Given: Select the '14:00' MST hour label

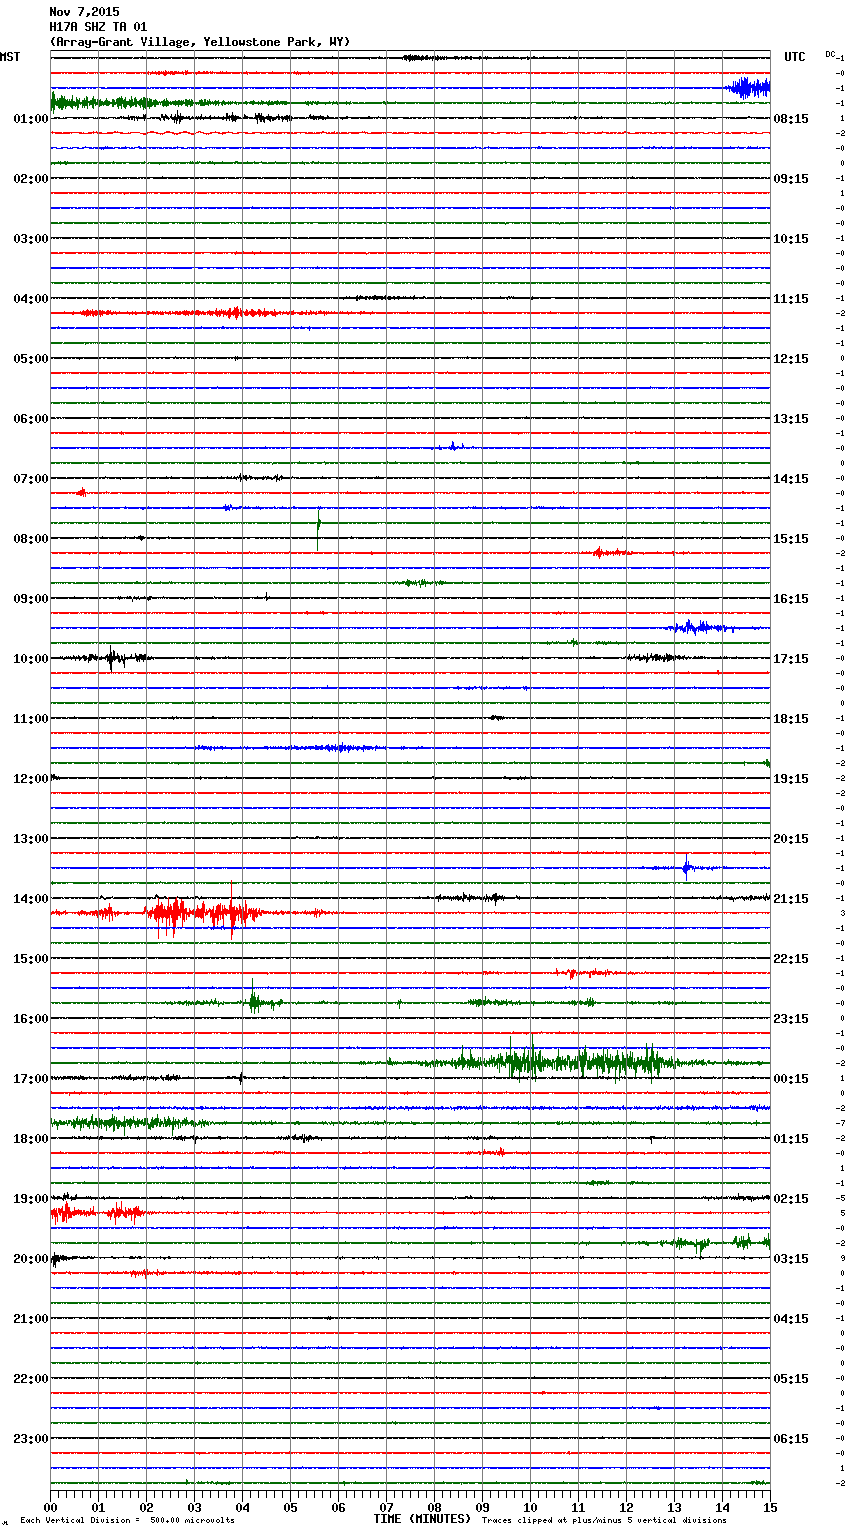Looking at the screenshot, I should click(x=31, y=899).
